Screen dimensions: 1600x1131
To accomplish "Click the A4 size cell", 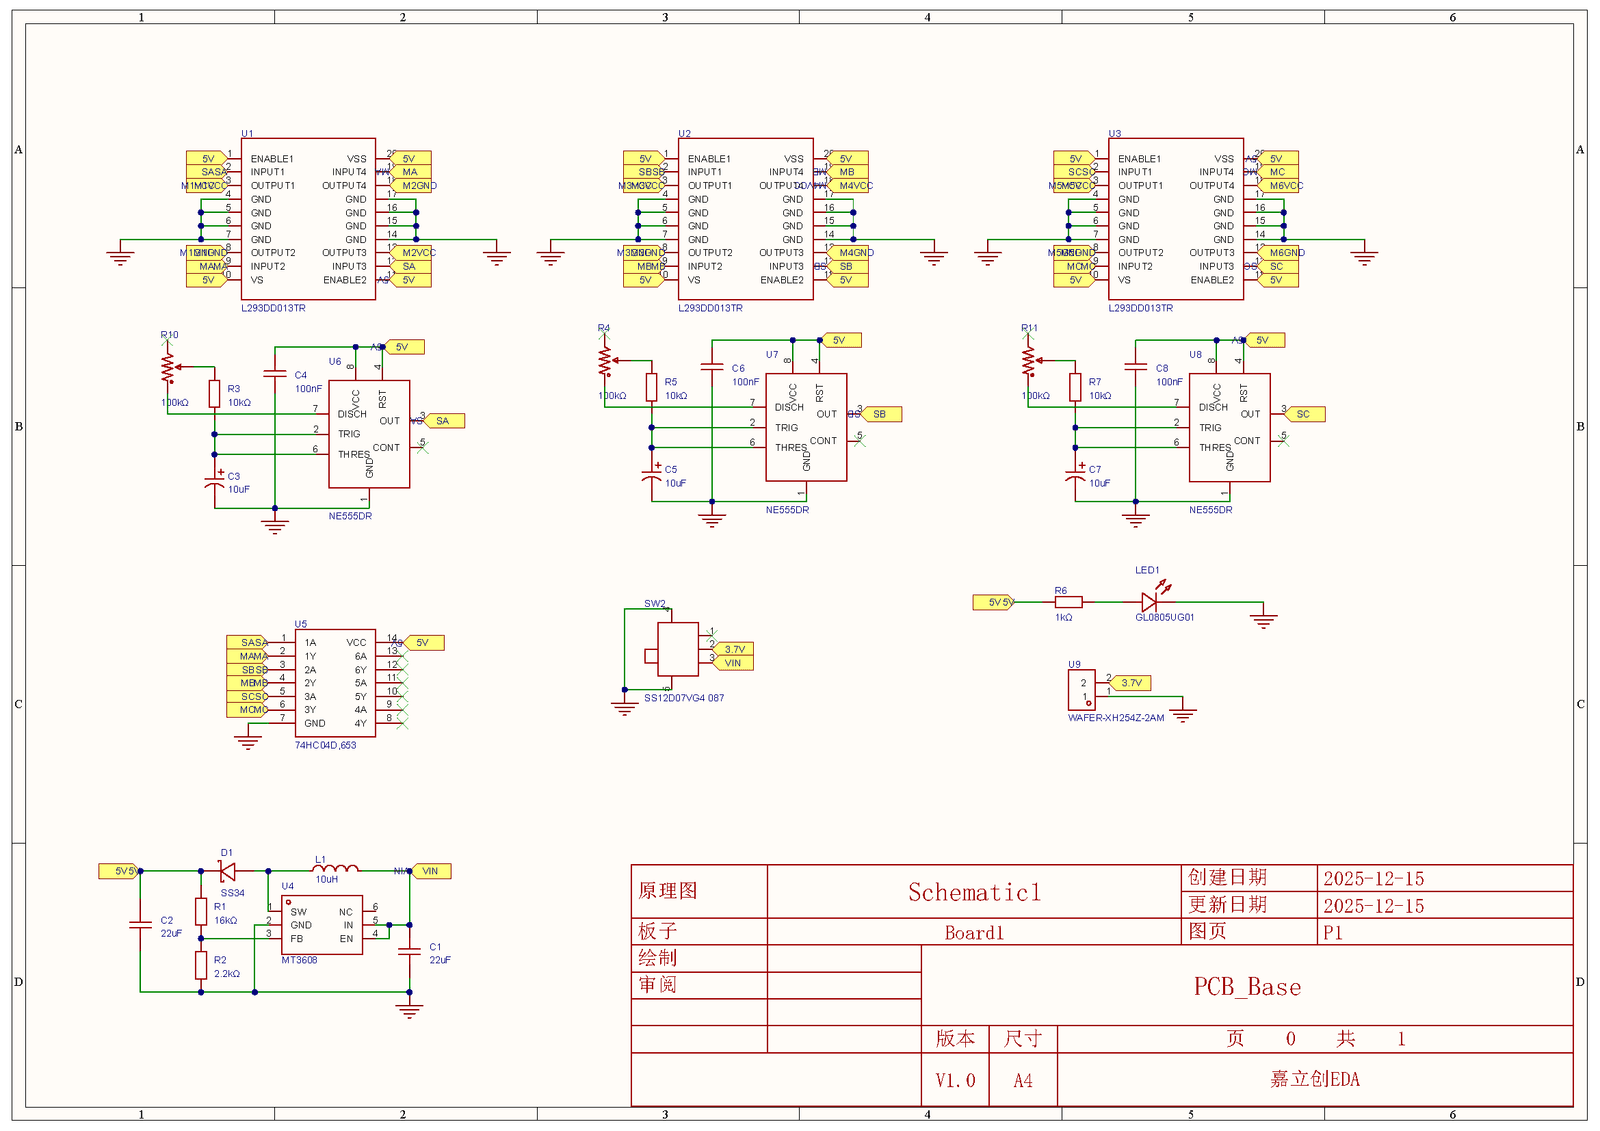I will point(1023,1080).
